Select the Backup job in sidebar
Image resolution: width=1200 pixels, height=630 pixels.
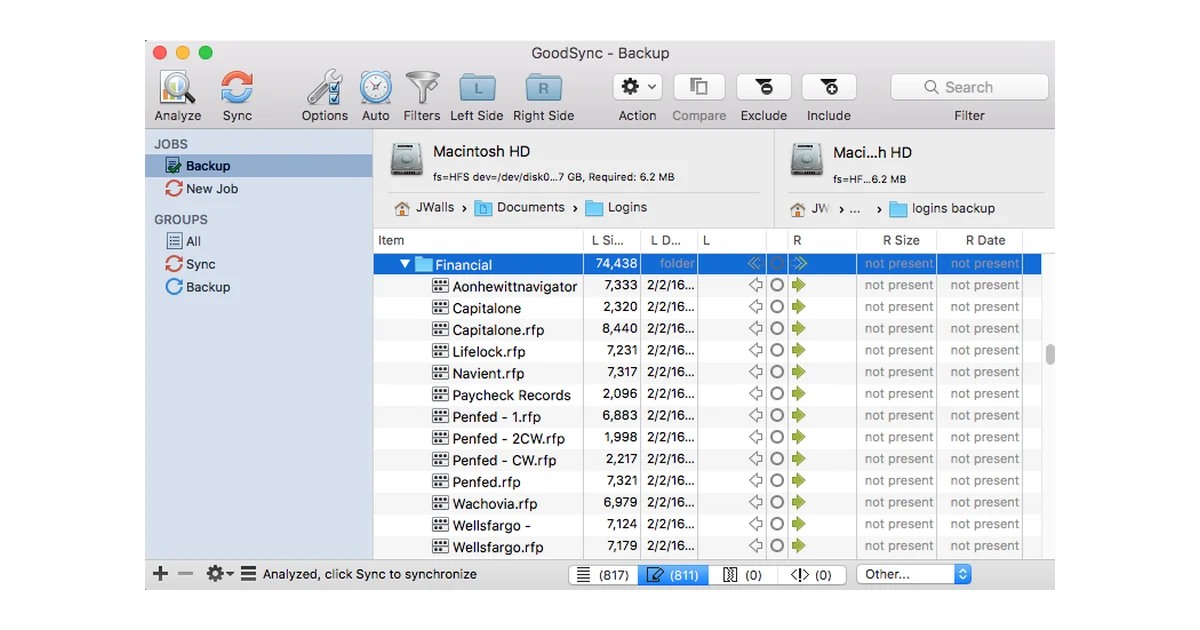(x=259, y=166)
